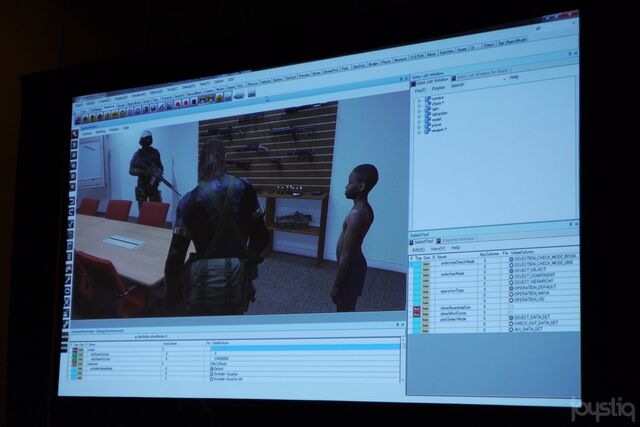Select the 'camera' entry in Data List
This screenshot has width=640, height=427.
(x=438, y=98)
